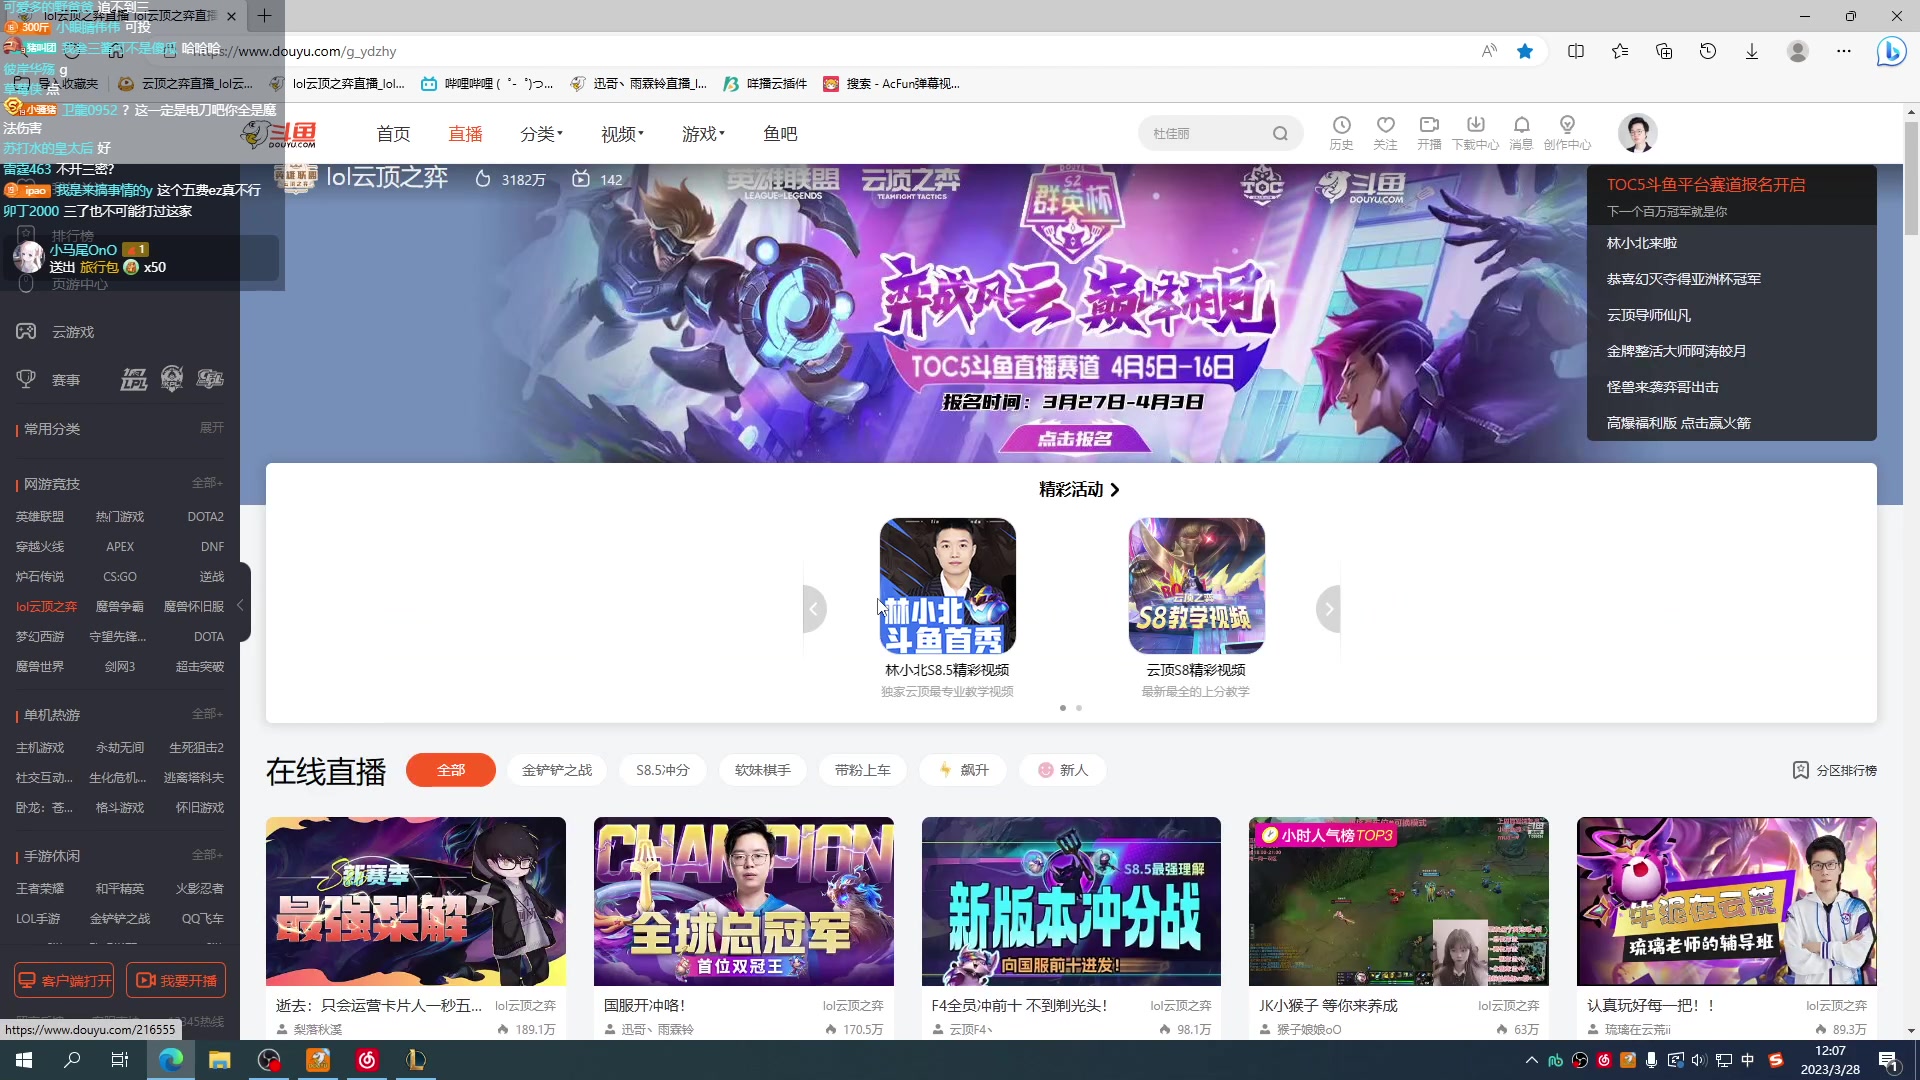The height and width of the screenshot is (1080, 1920).
Task: Select the 带粉上车 filter pill
Action: (863, 770)
